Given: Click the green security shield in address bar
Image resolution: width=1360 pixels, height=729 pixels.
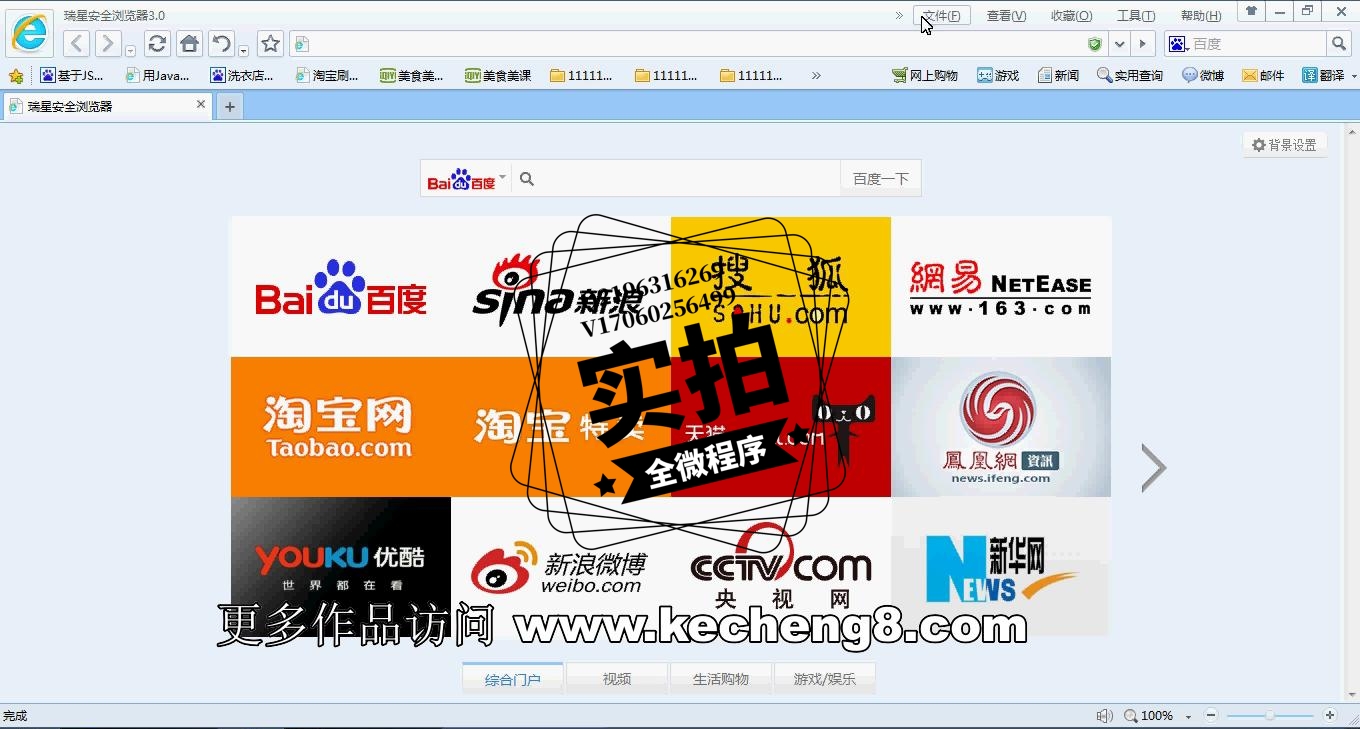Looking at the screenshot, I should (1095, 44).
